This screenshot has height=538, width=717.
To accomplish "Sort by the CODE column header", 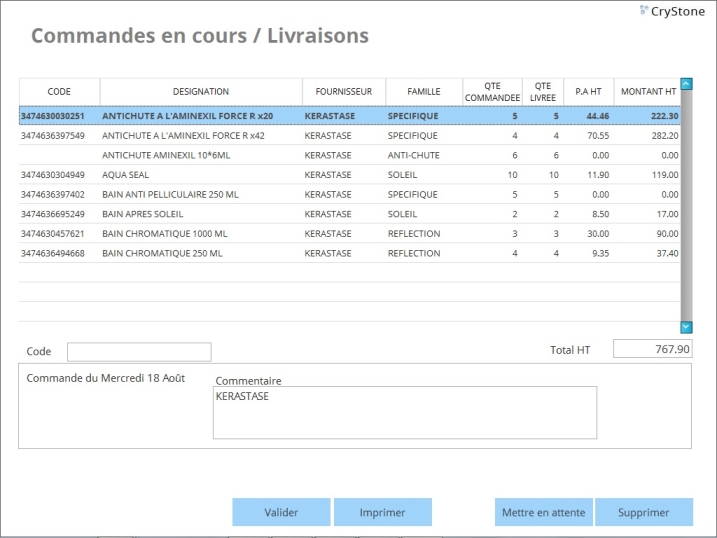I will click(59, 91).
